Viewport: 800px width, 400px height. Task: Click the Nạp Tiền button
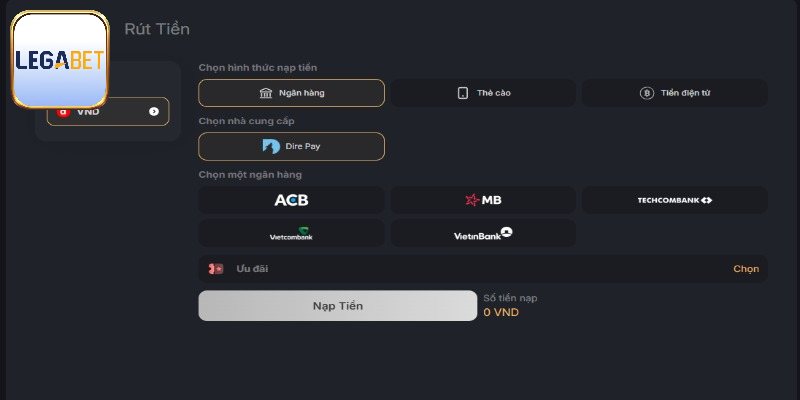coord(338,306)
